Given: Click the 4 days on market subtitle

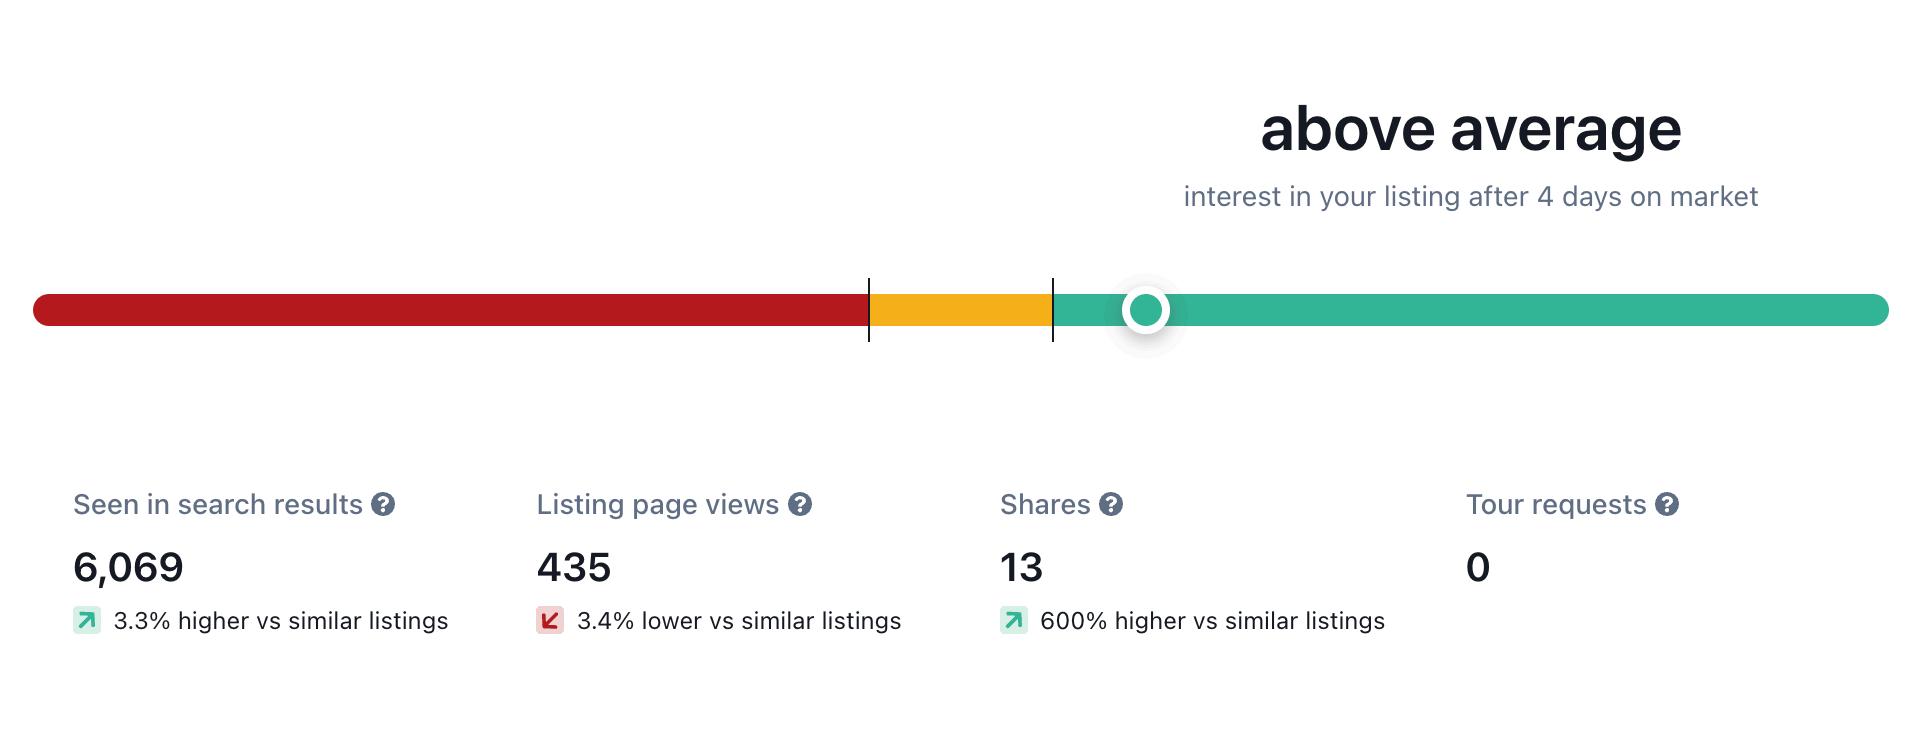Looking at the screenshot, I should (1471, 197).
